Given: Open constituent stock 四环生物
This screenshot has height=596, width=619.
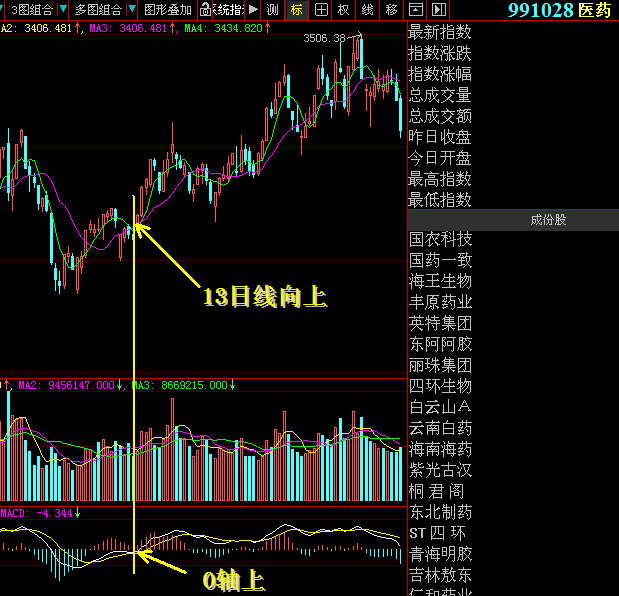Looking at the screenshot, I should coord(441,386).
